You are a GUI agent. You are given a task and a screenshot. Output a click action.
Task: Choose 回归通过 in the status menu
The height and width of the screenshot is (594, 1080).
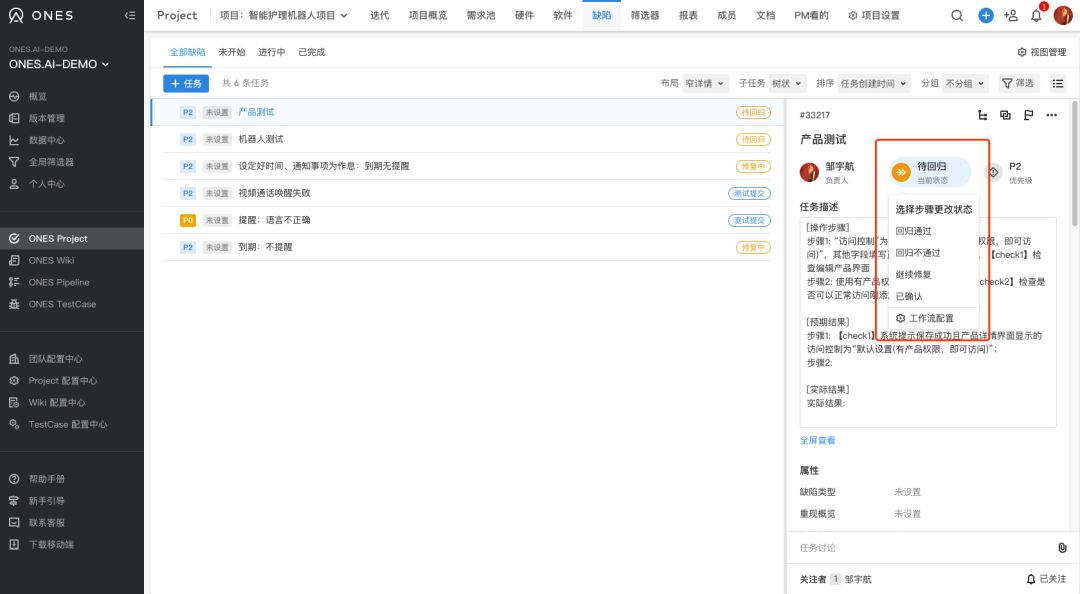click(933, 232)
